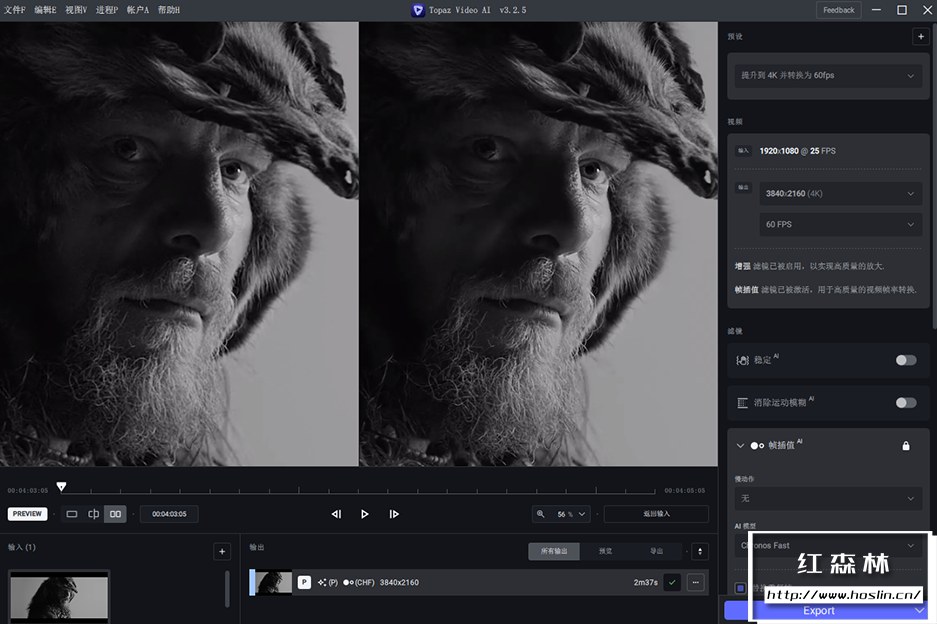Select side-by-side view layout icon

(x=115, y=514)
